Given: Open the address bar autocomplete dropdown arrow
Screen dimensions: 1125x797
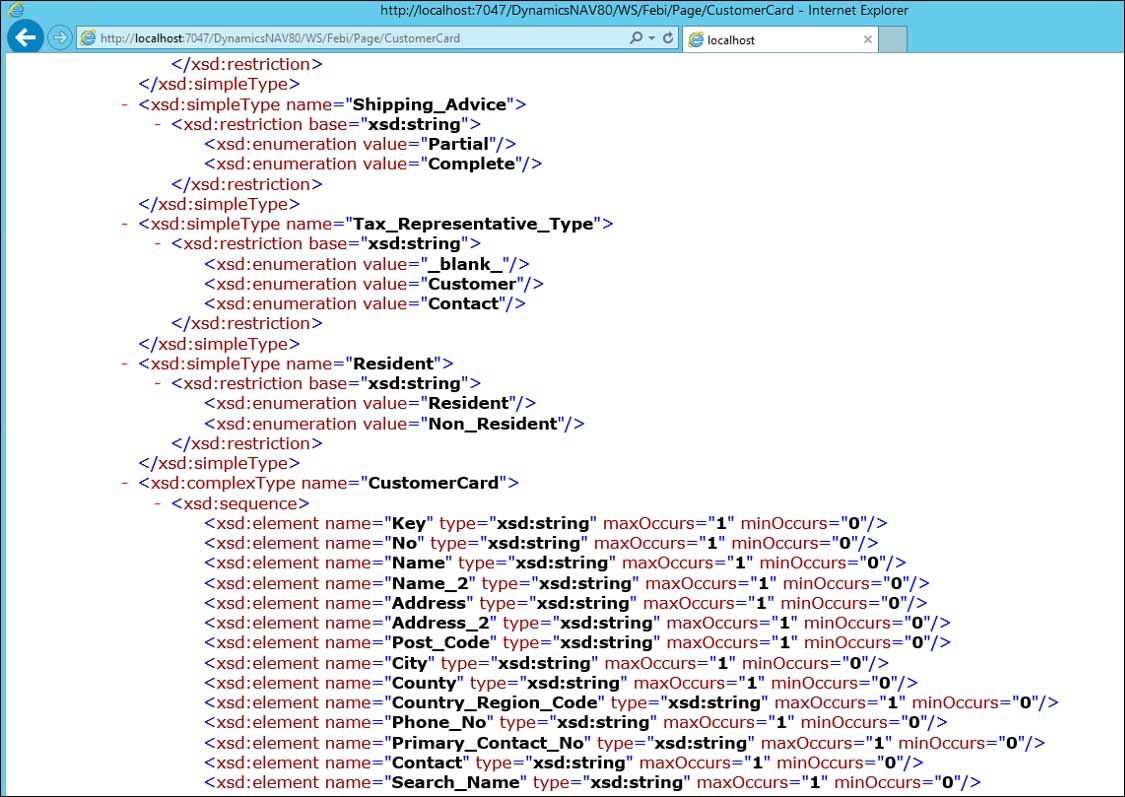Looking at the screenshot, I should pyautogui.click(x=652, y=38).
